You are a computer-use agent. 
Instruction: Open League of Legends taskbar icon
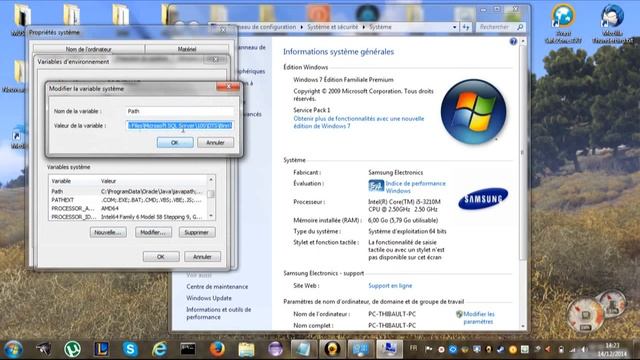101,349
